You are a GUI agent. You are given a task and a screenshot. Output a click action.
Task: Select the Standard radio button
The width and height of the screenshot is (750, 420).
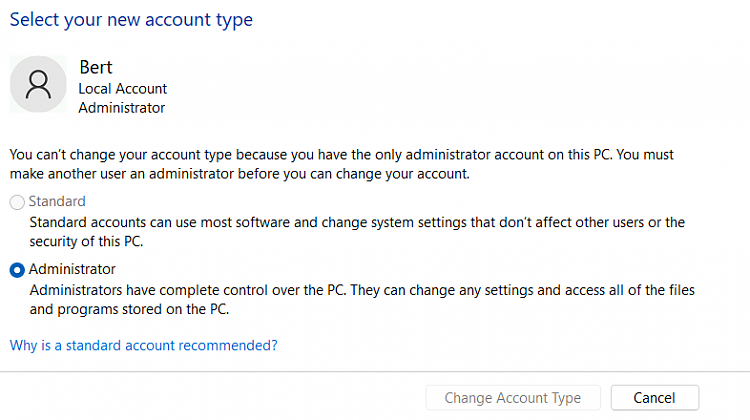coord(17,202)
